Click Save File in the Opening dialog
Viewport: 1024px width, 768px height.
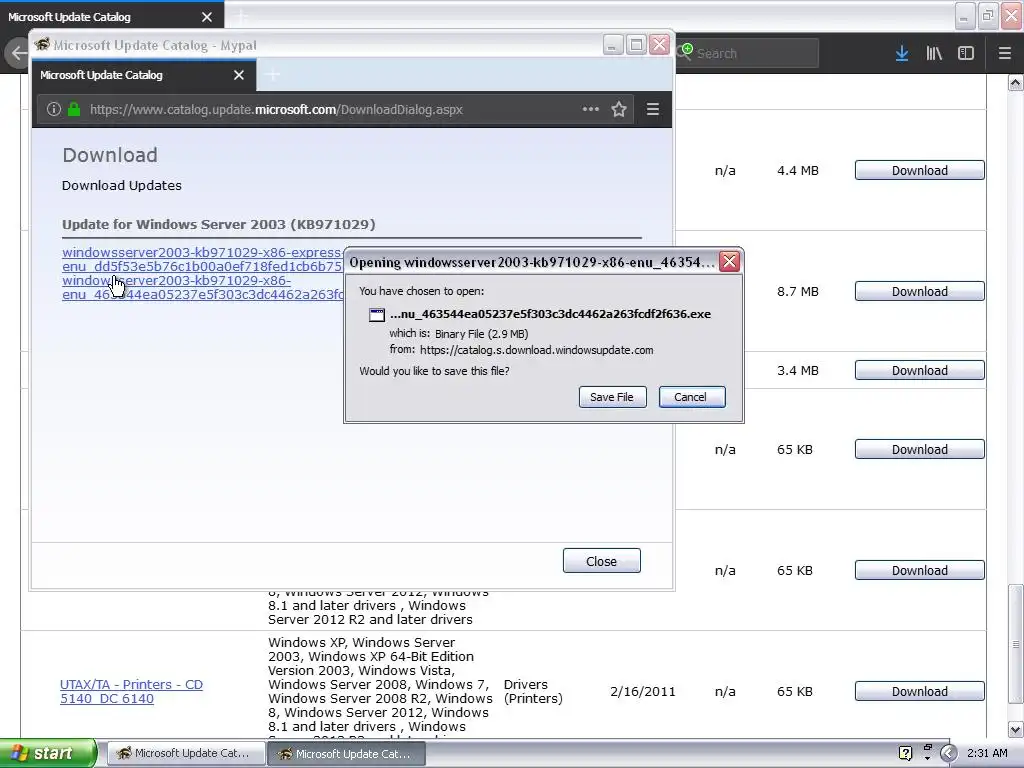tap(612, 397)
